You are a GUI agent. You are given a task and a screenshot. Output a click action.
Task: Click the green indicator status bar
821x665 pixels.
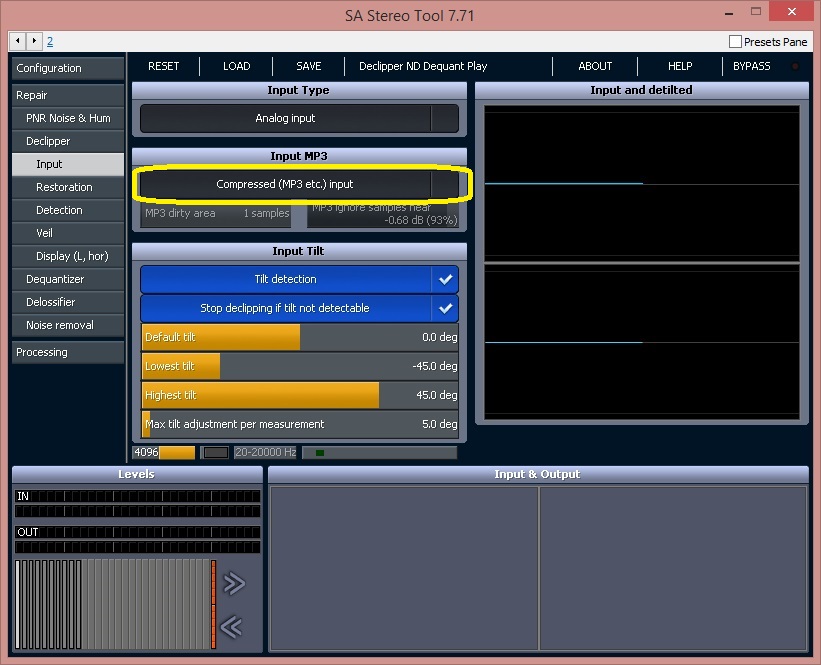(379, 452)
